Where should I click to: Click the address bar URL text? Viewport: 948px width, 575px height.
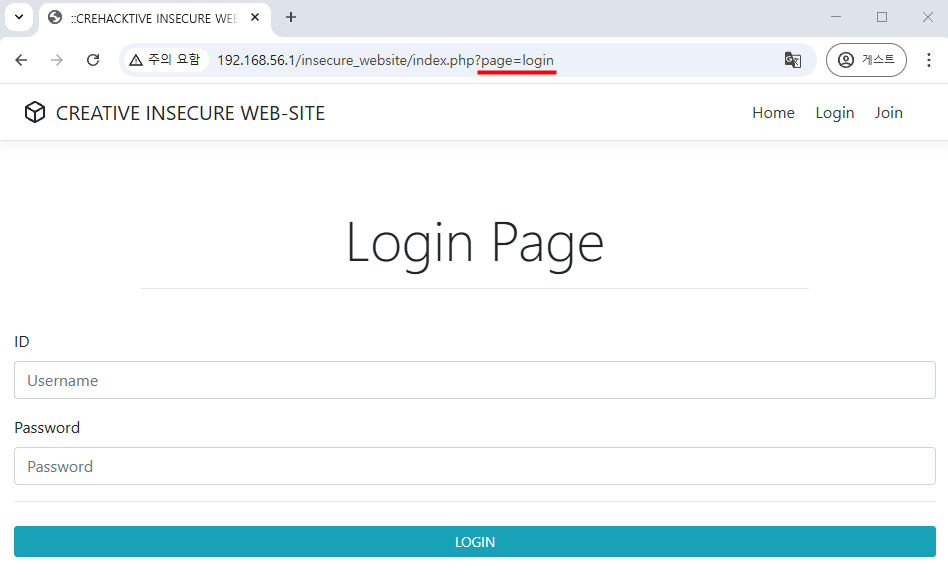pos(385,60)
